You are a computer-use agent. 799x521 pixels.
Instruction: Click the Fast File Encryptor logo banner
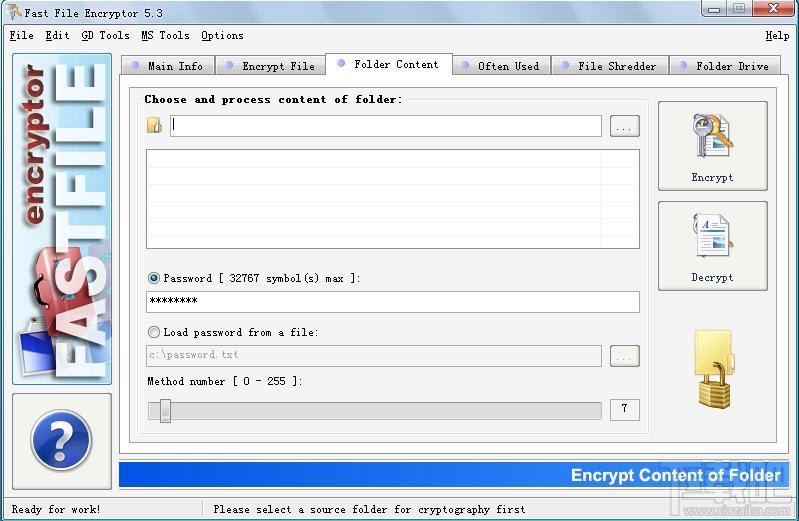click(62, 219)
